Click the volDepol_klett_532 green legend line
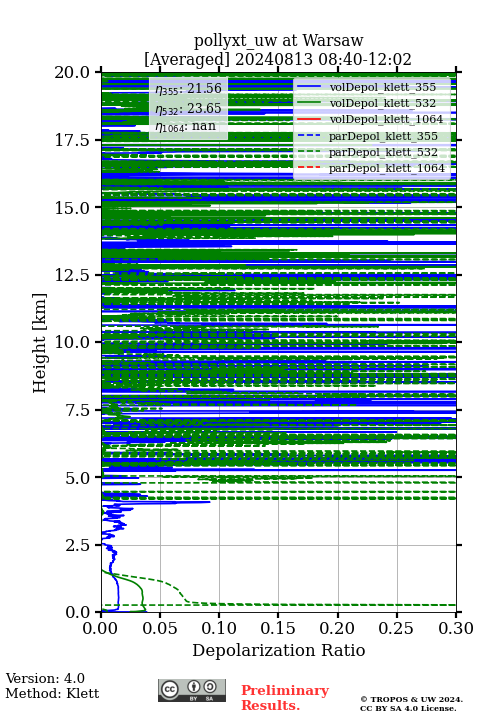This screenshot has height=720, width=480. 309,103
